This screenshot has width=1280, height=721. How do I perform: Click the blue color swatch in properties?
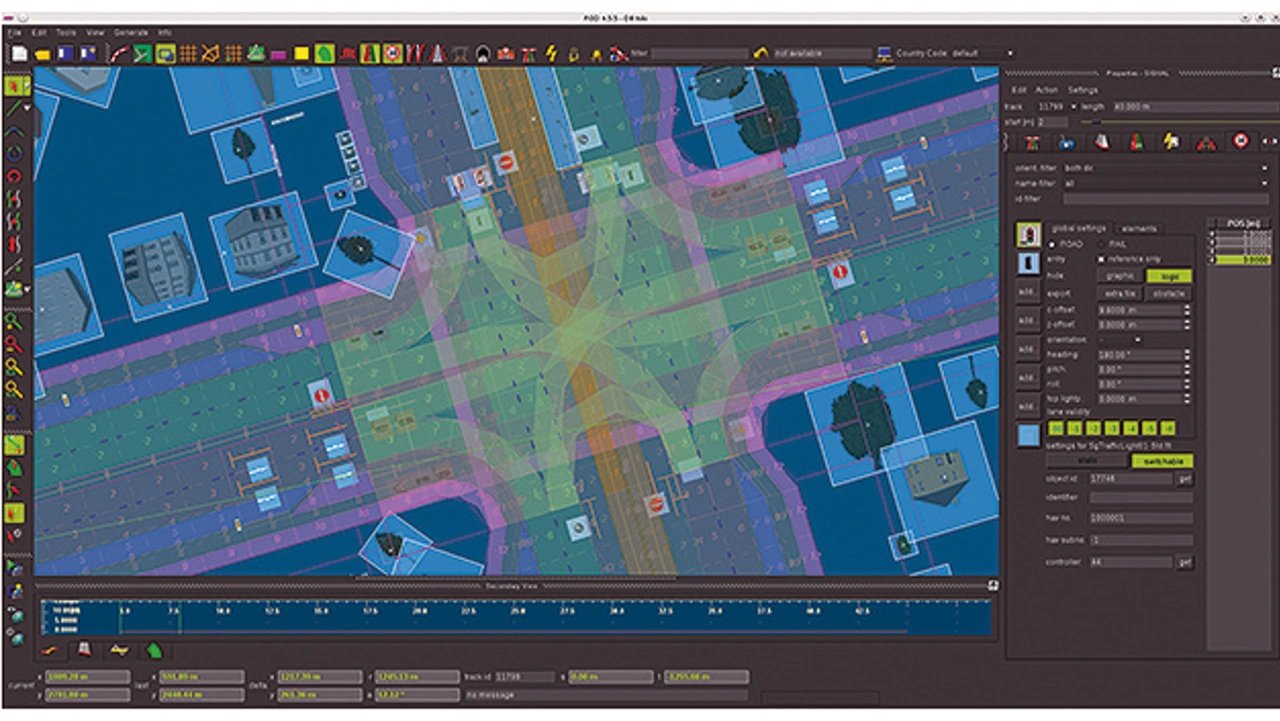point(1028,436)
